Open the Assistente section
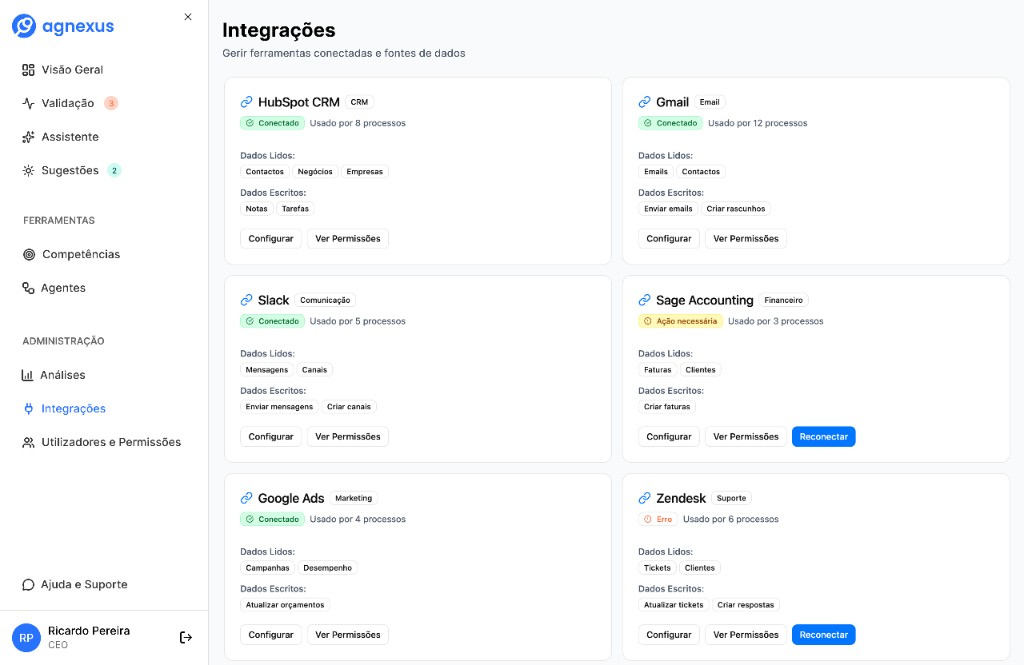This screenshot has width=1024, height=665. (x=70, y=137)
